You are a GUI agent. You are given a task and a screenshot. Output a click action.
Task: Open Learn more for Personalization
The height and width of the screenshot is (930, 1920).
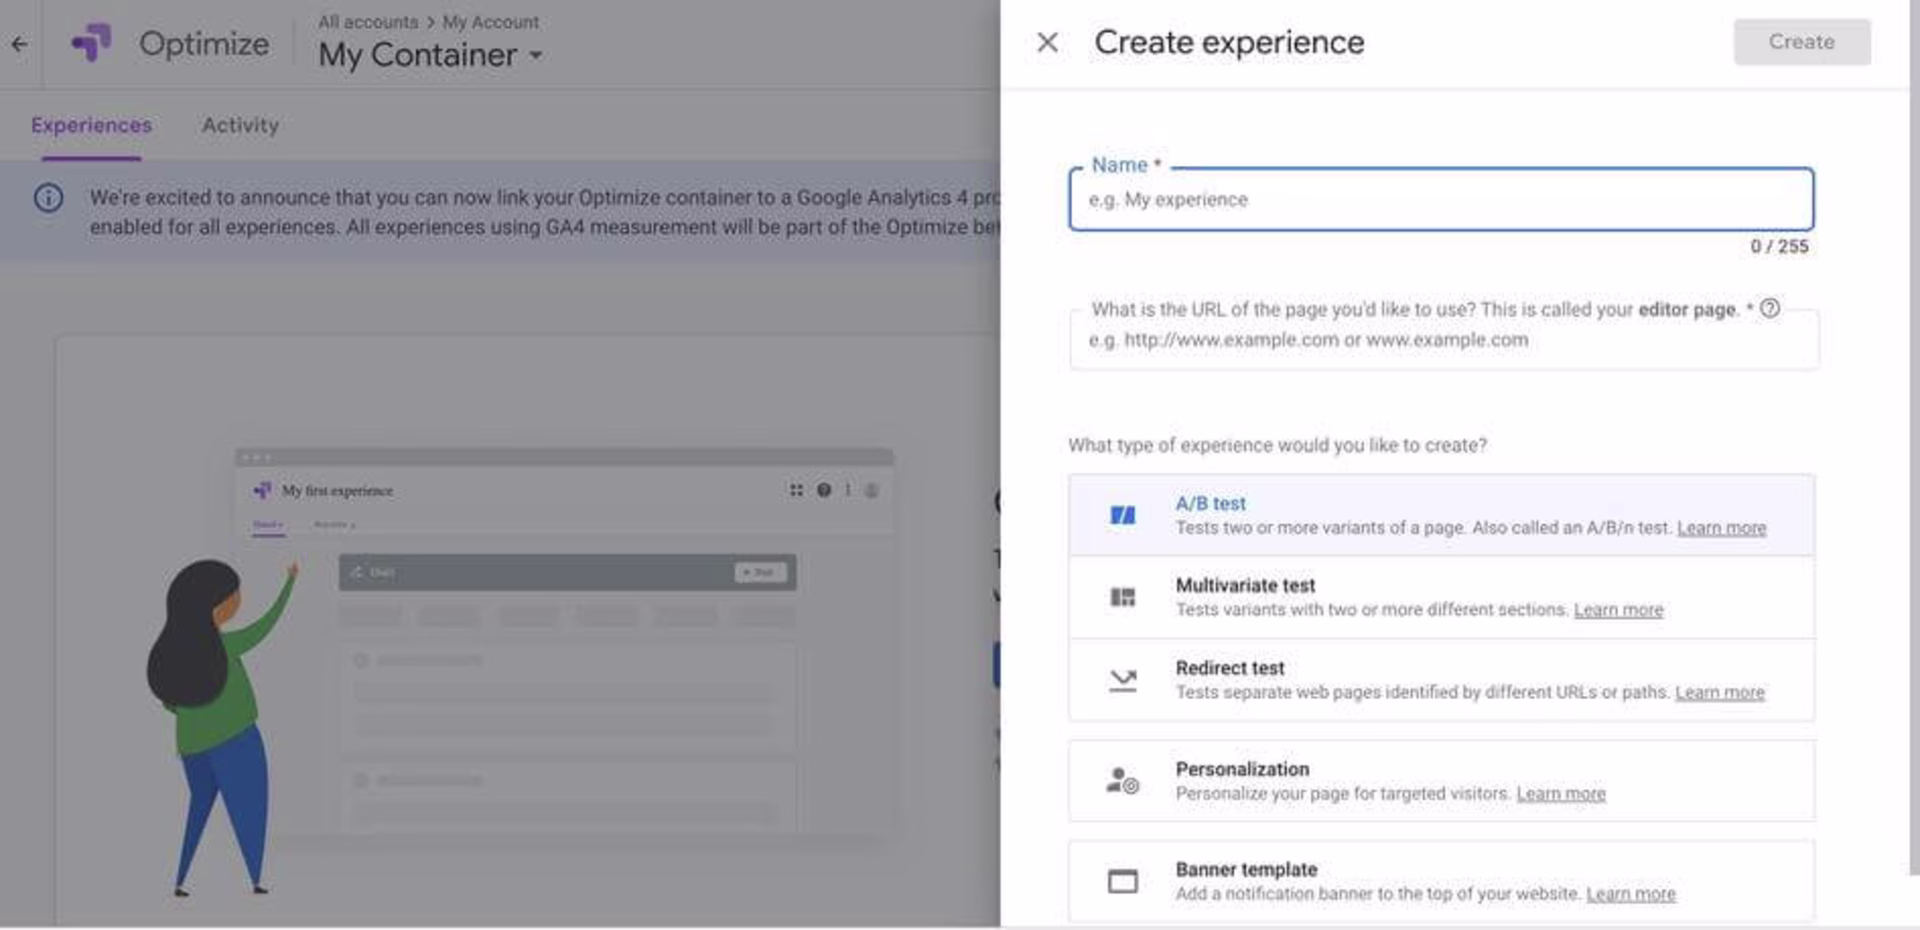(x=1561, y=793)
